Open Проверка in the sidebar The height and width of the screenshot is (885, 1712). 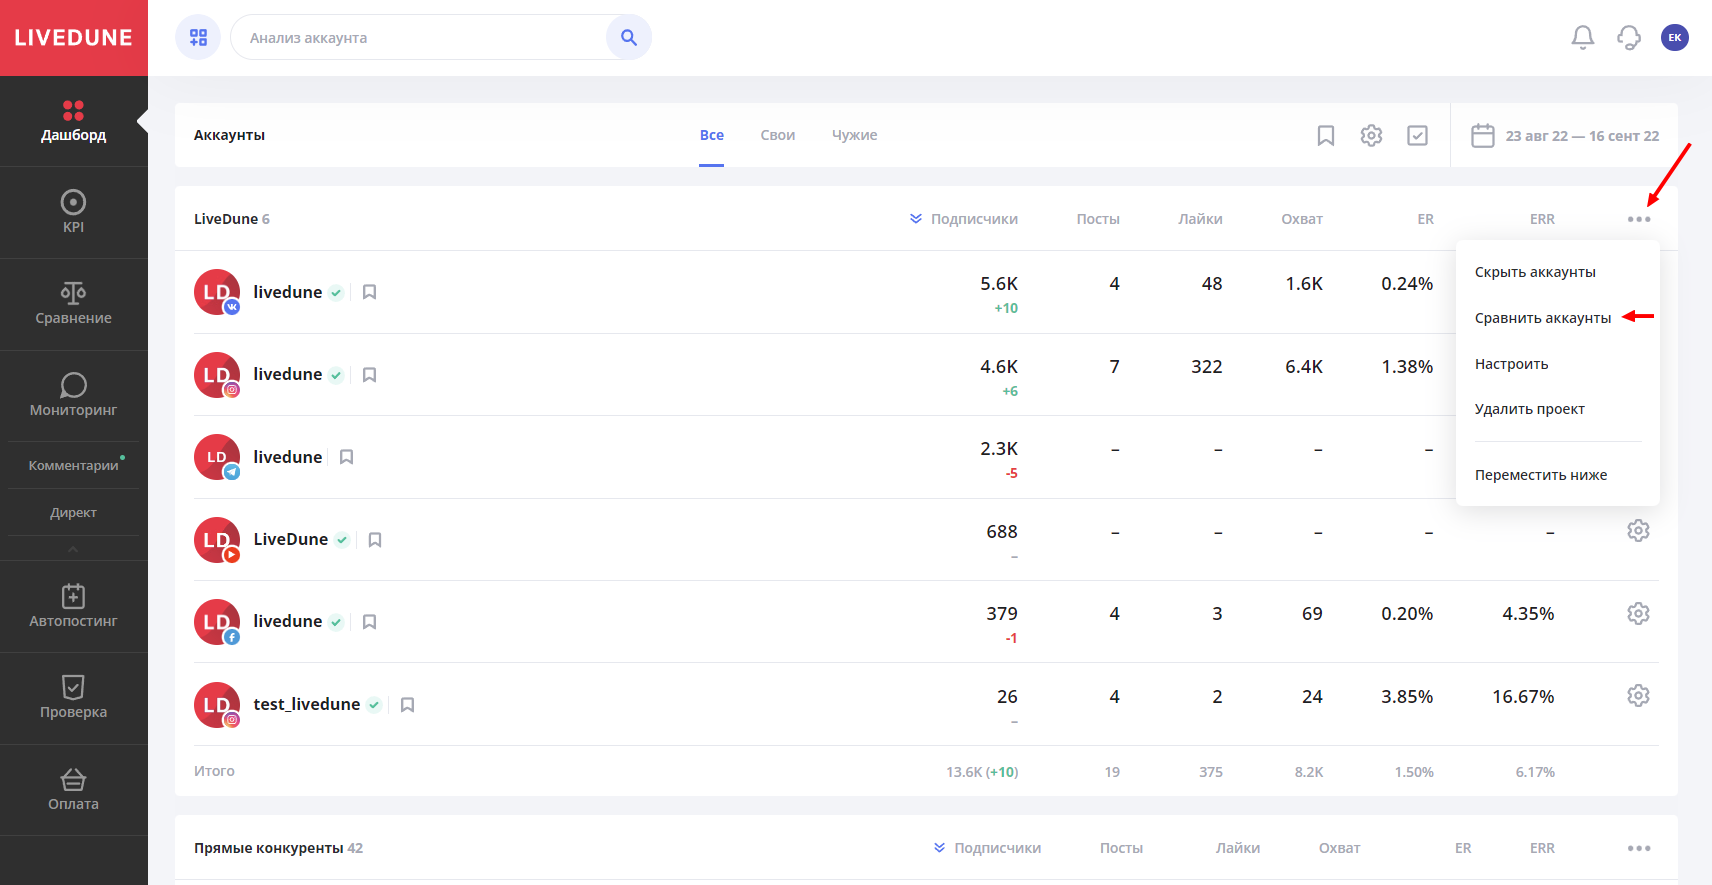(x=74, y=698)
